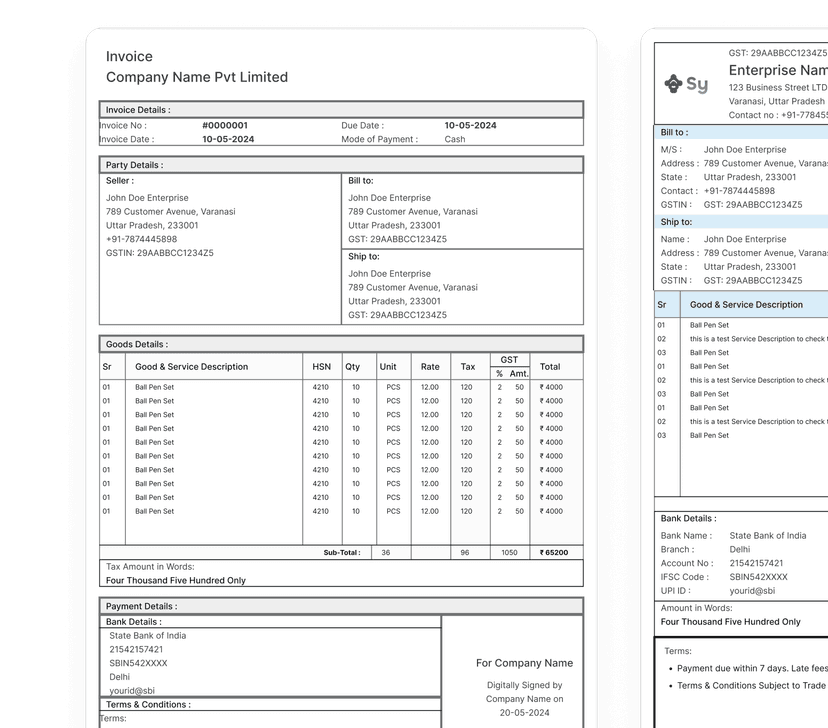Click the HSN column header
Screen dimensions: 828x728
click(322, 366)
